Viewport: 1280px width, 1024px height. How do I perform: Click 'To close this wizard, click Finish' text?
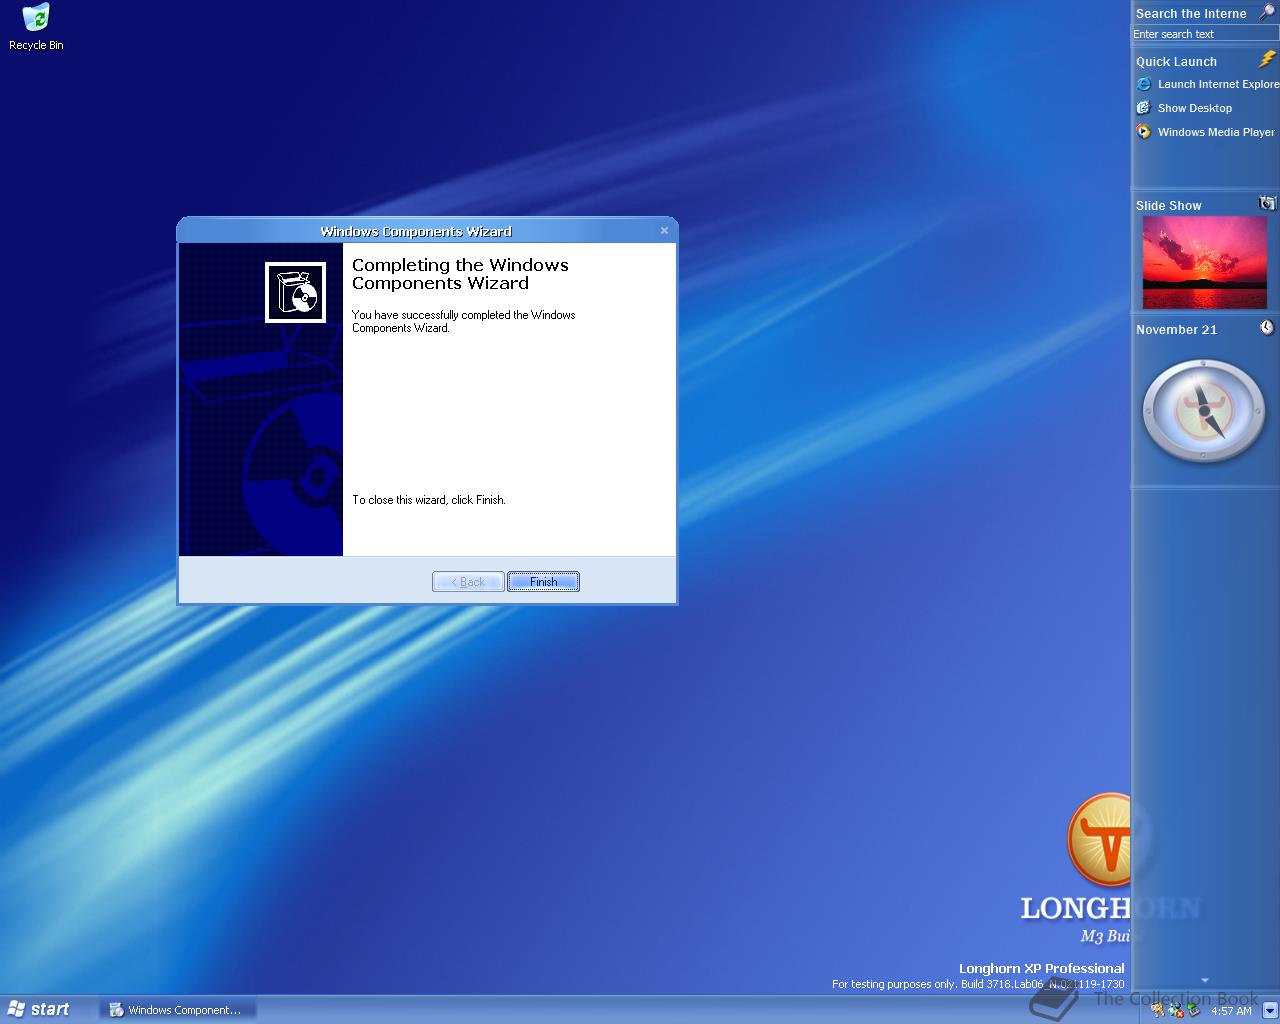tap(429, 500)
